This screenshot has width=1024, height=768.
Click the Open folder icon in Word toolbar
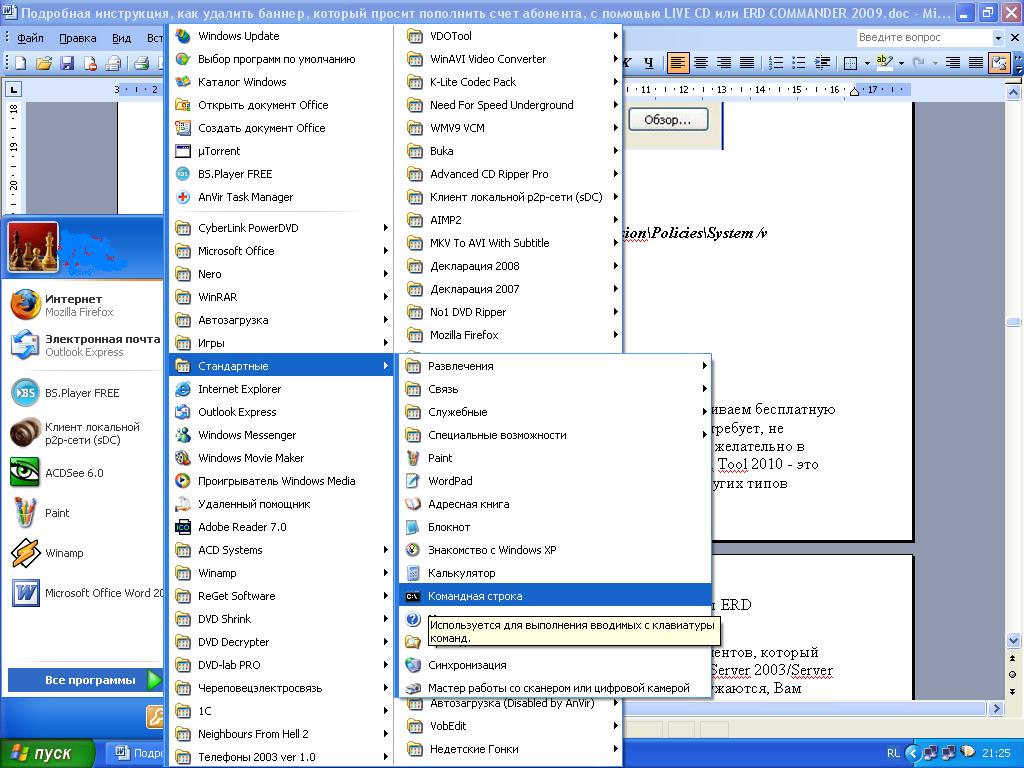coord(44,63)
